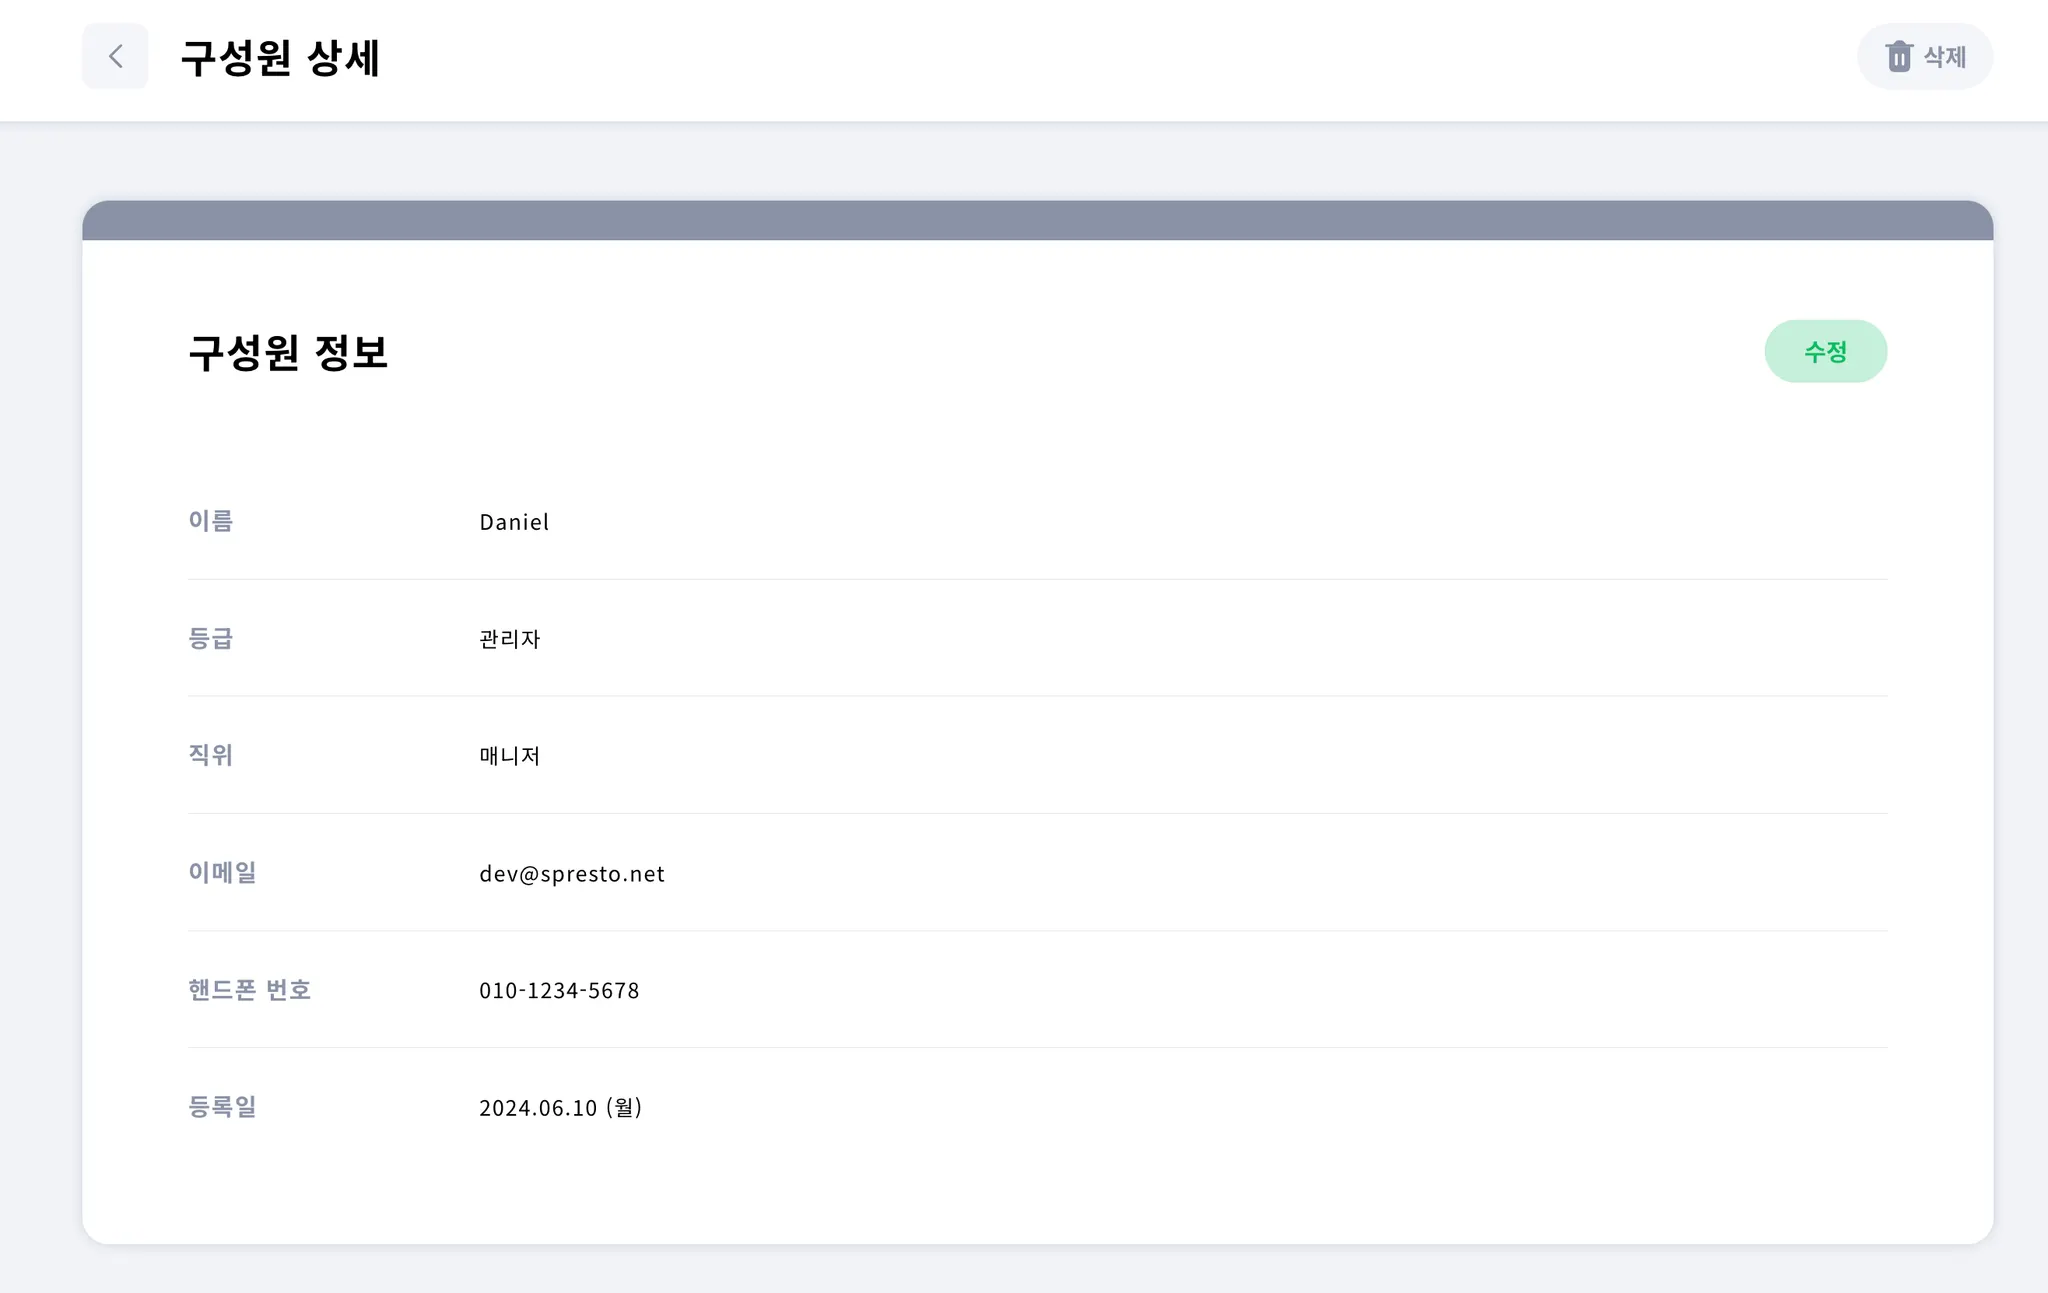
Task: Click the phone number 010-1234-5678
Action: (x=559, y=990)
